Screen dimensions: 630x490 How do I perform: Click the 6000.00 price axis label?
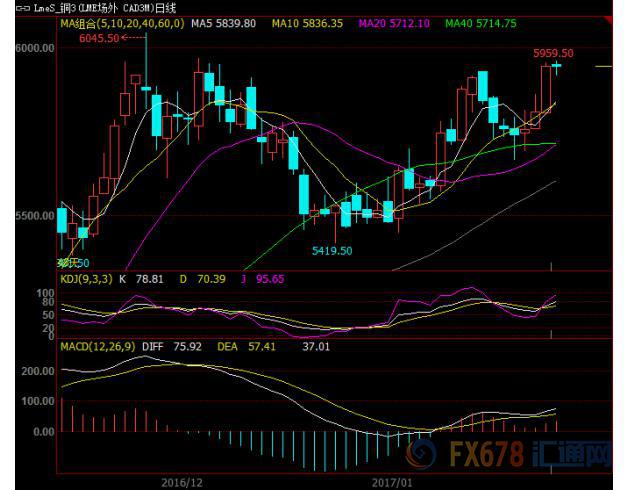click(x=35, y=48)
